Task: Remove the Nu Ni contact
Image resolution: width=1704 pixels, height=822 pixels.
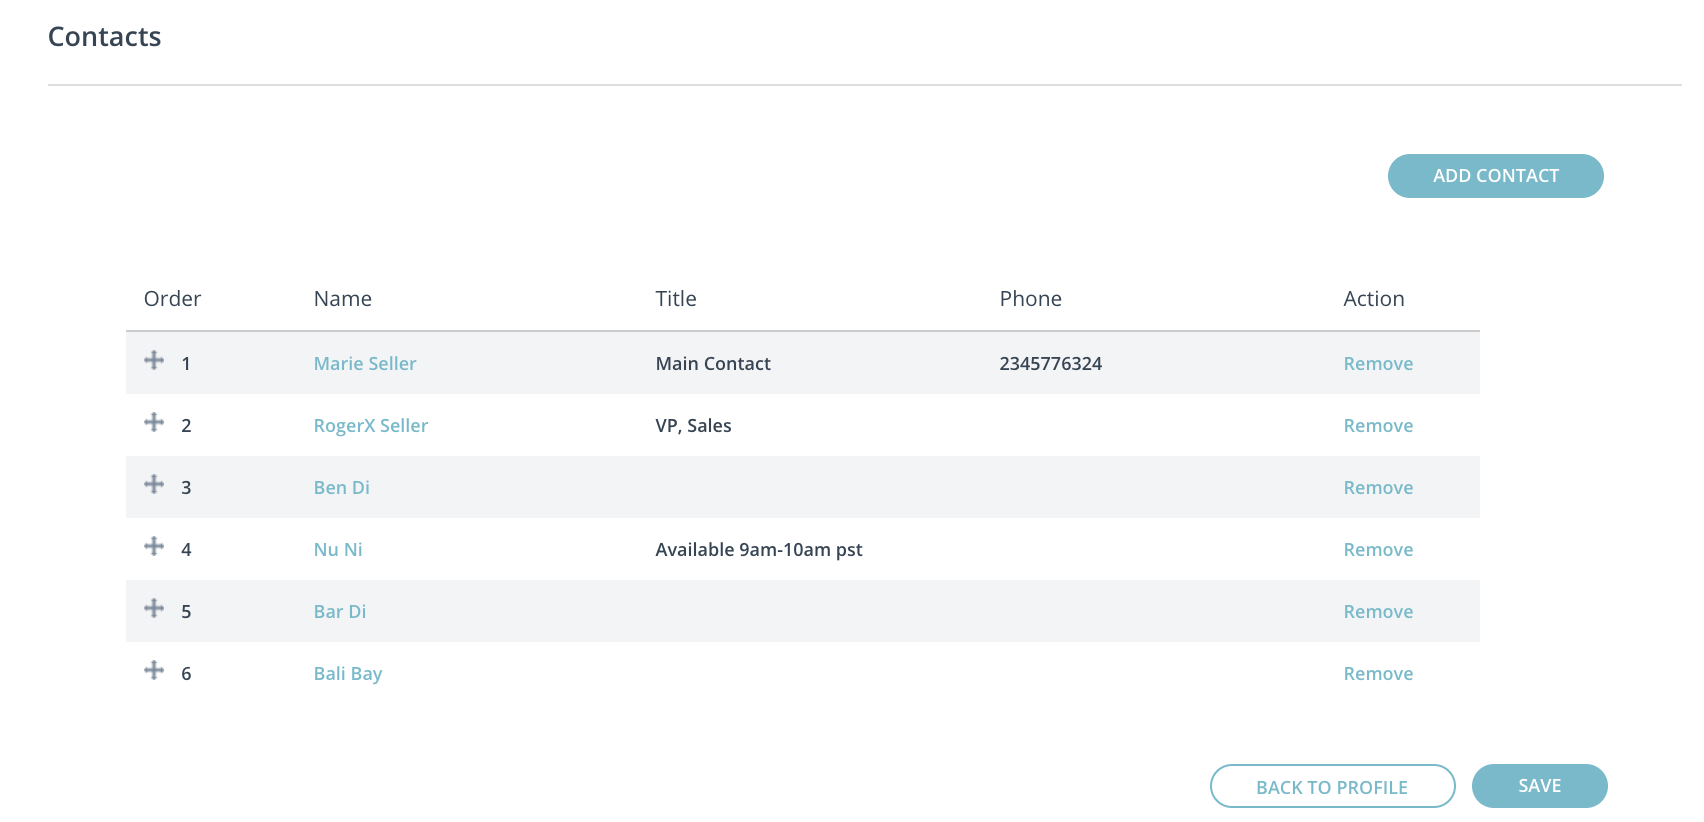Action: (x=1378, y=550)
